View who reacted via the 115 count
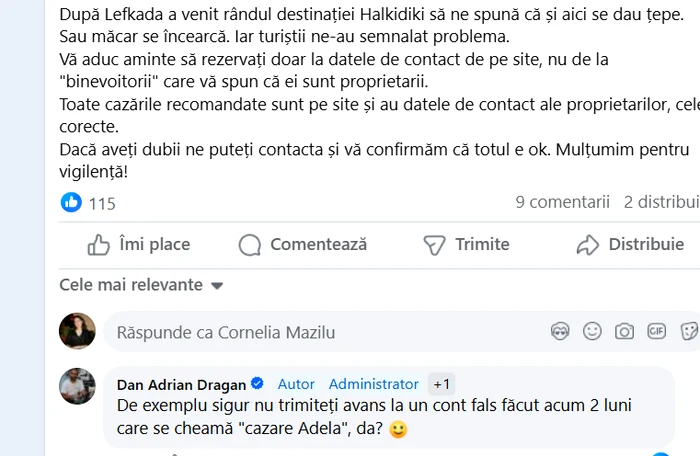The height and width of the screenshot is (456, 700). tap(102, 204)
